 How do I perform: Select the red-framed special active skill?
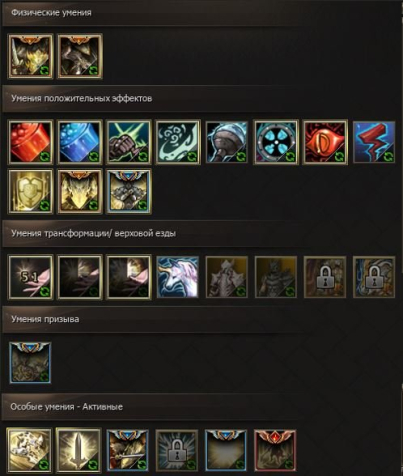click(275, 450)
